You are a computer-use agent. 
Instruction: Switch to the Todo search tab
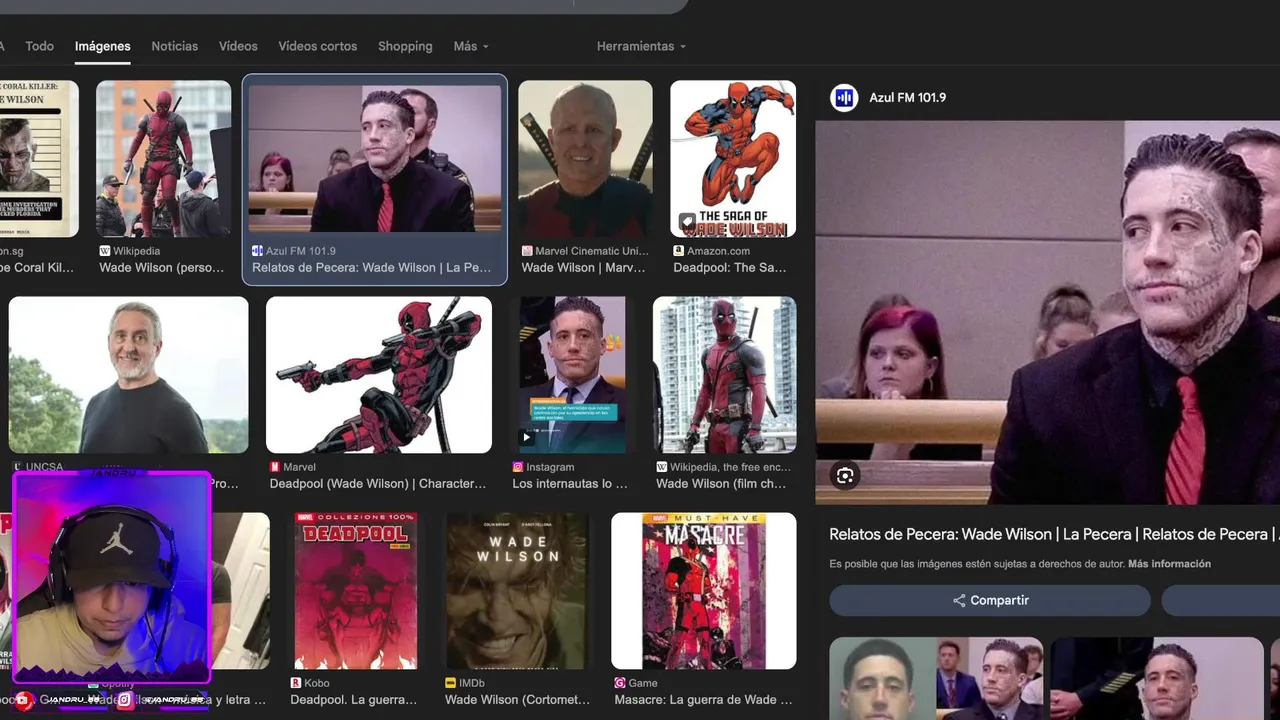39,46
